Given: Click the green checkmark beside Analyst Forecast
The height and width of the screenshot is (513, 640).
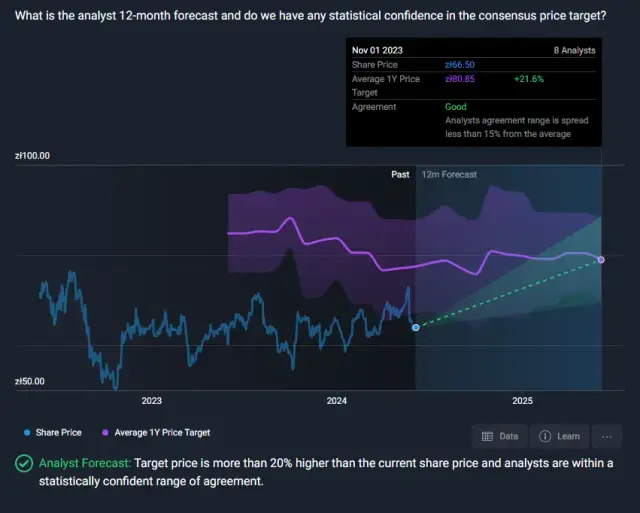Looking at the screenshot, I should [x=23, y=464].
